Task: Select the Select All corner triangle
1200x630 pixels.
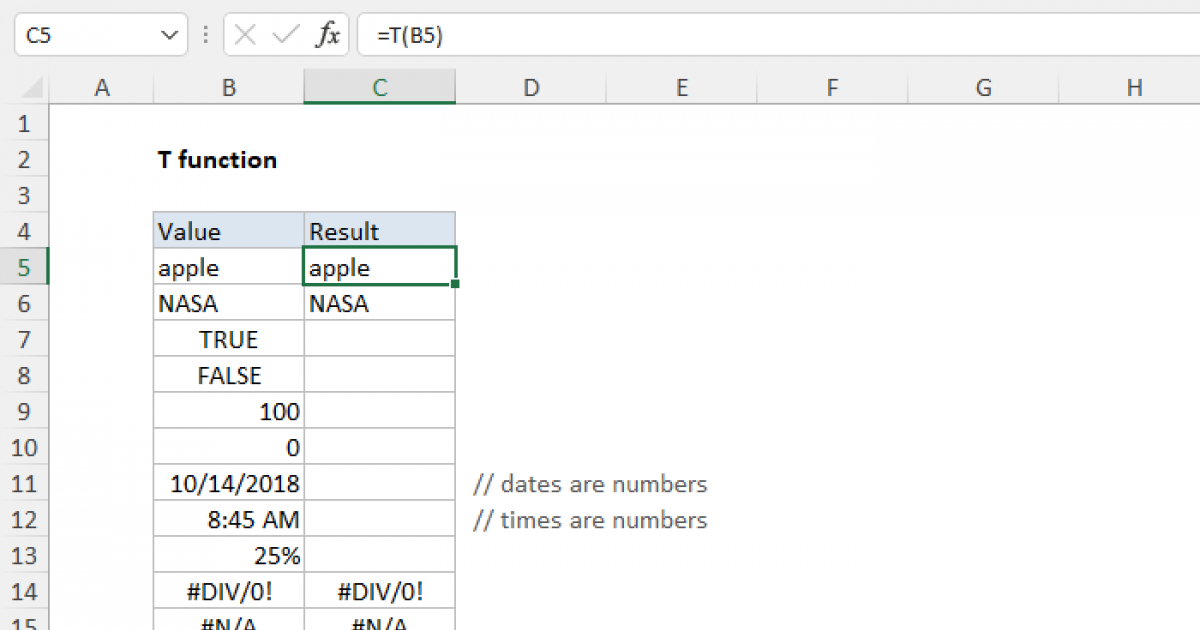Action: click(x=25, y=88)
